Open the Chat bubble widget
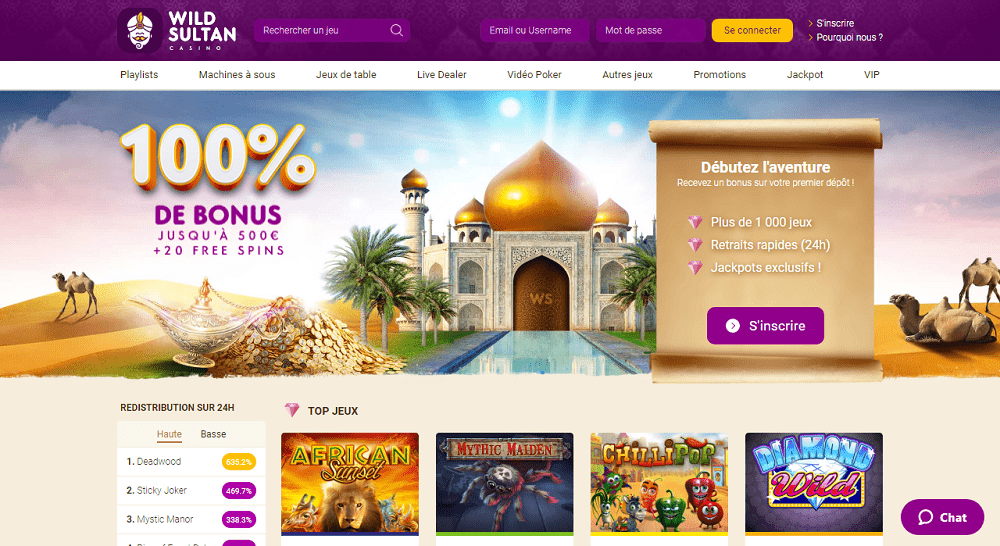Viewport: 1000px width, 546px height. (x=943, y=517)
